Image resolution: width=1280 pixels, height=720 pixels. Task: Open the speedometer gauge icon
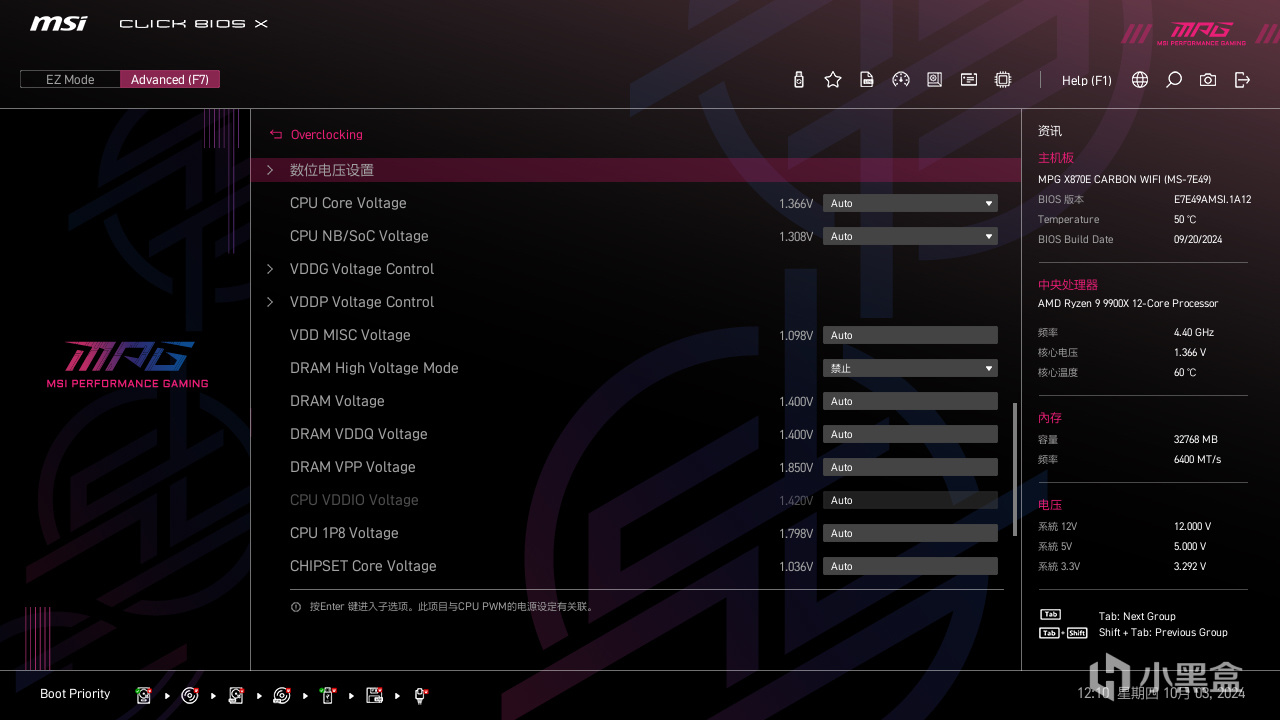(901, 80)
